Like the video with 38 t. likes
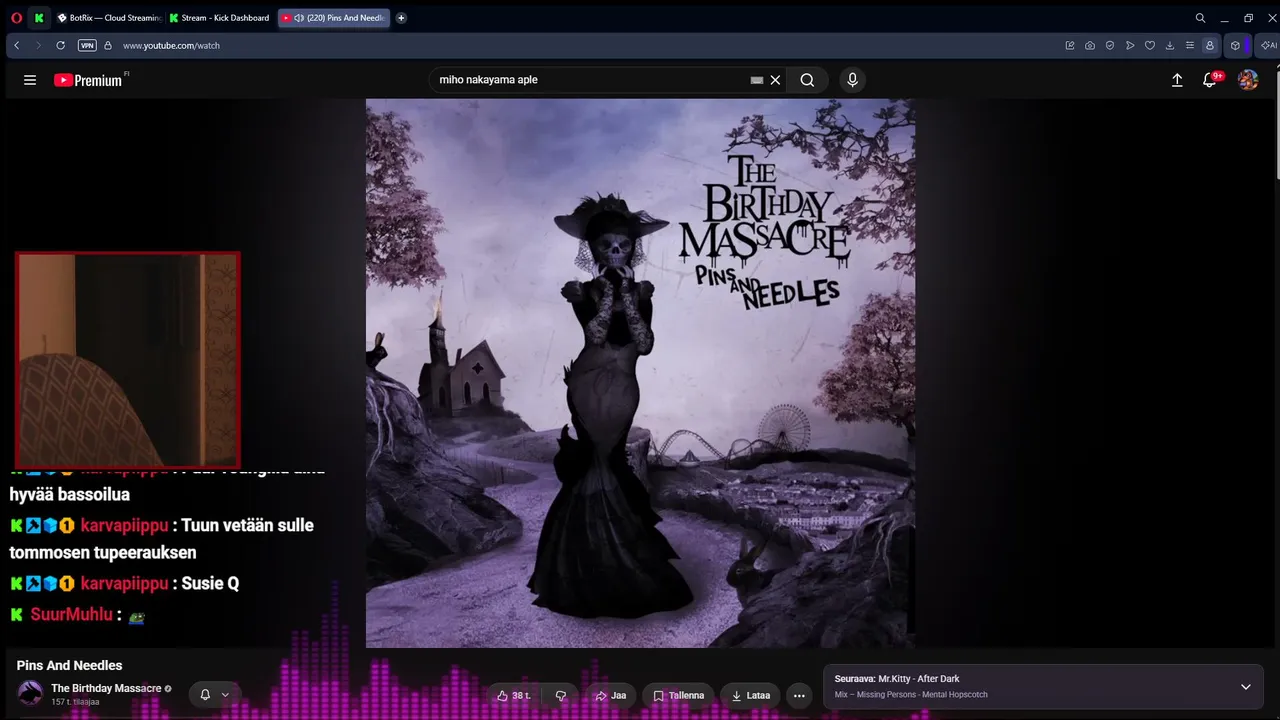 (x=514, y=695)
